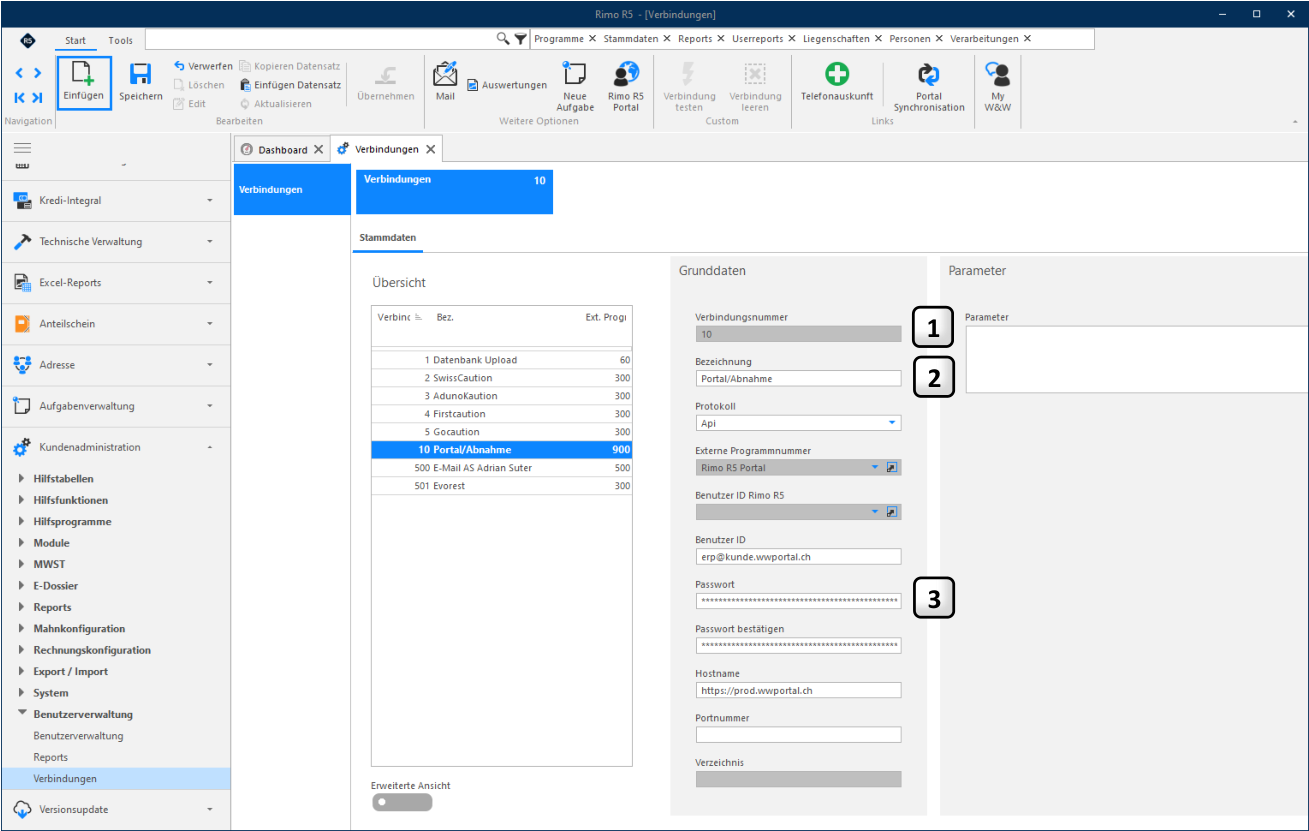Select the Evorest connection row
Viewport: 1309px width, 831px height.
pos(502,486)
